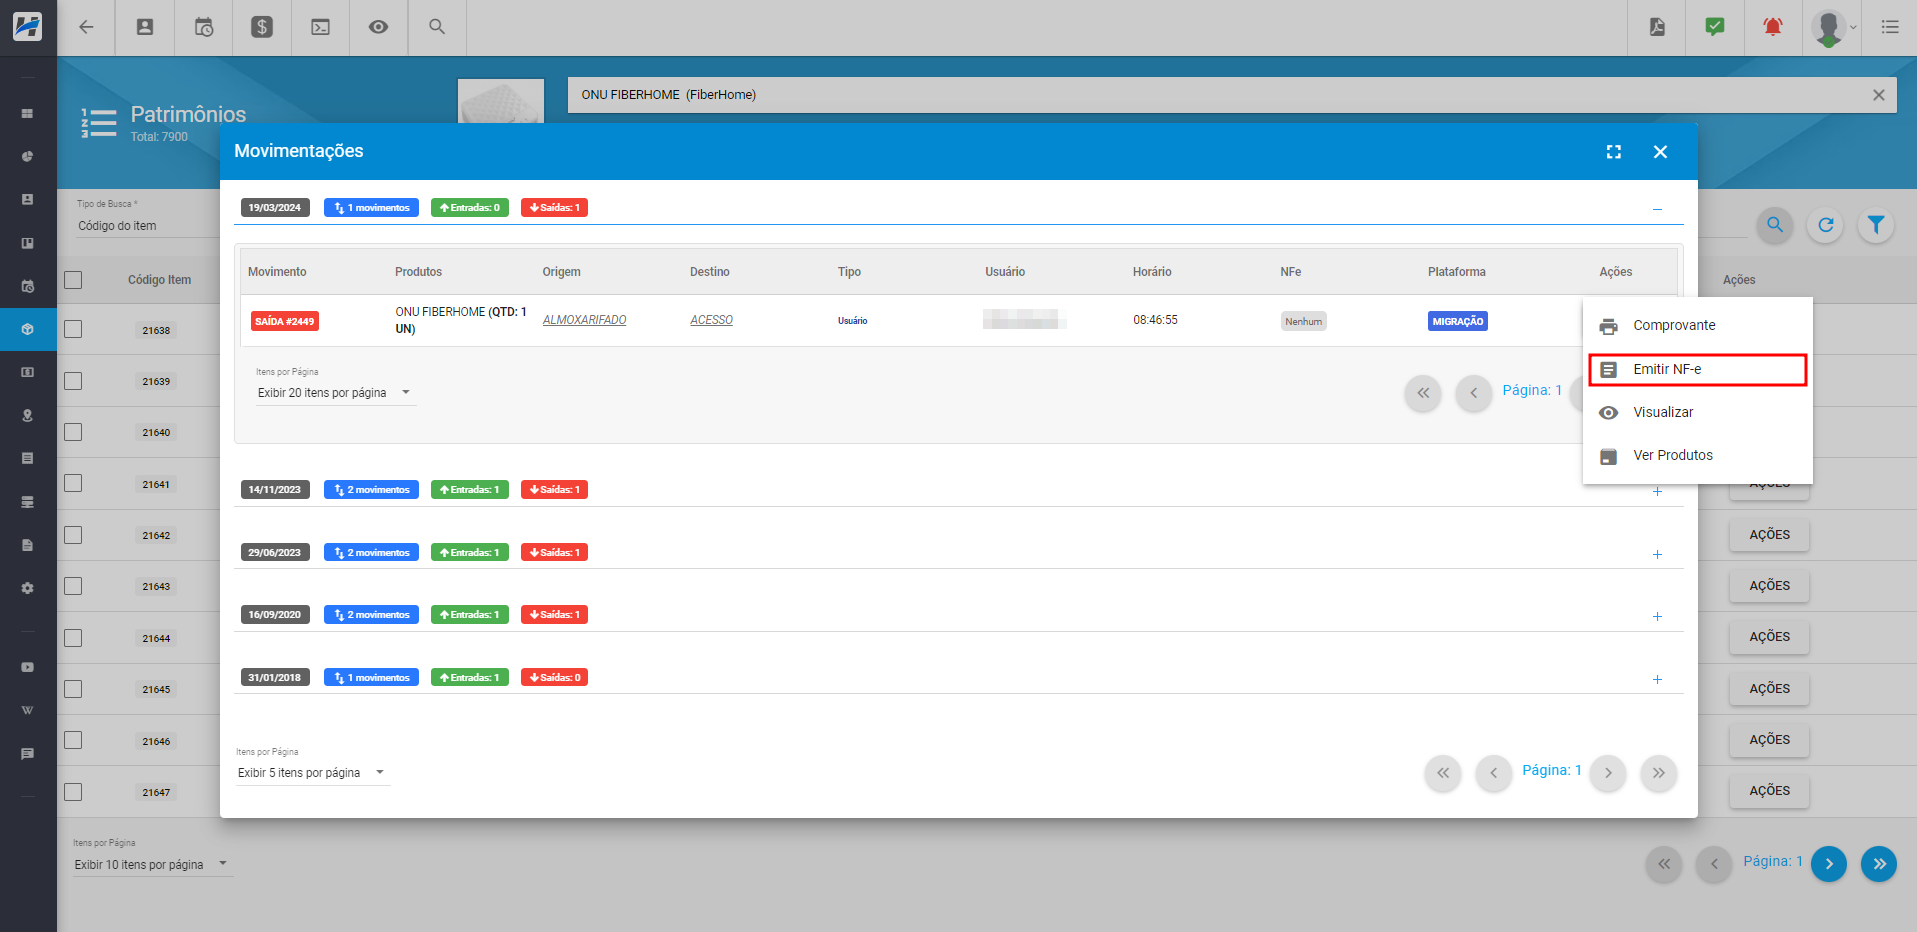Close the Movimentações dialog
Screen dimensions: 1917x932
tap(1660, 152)
